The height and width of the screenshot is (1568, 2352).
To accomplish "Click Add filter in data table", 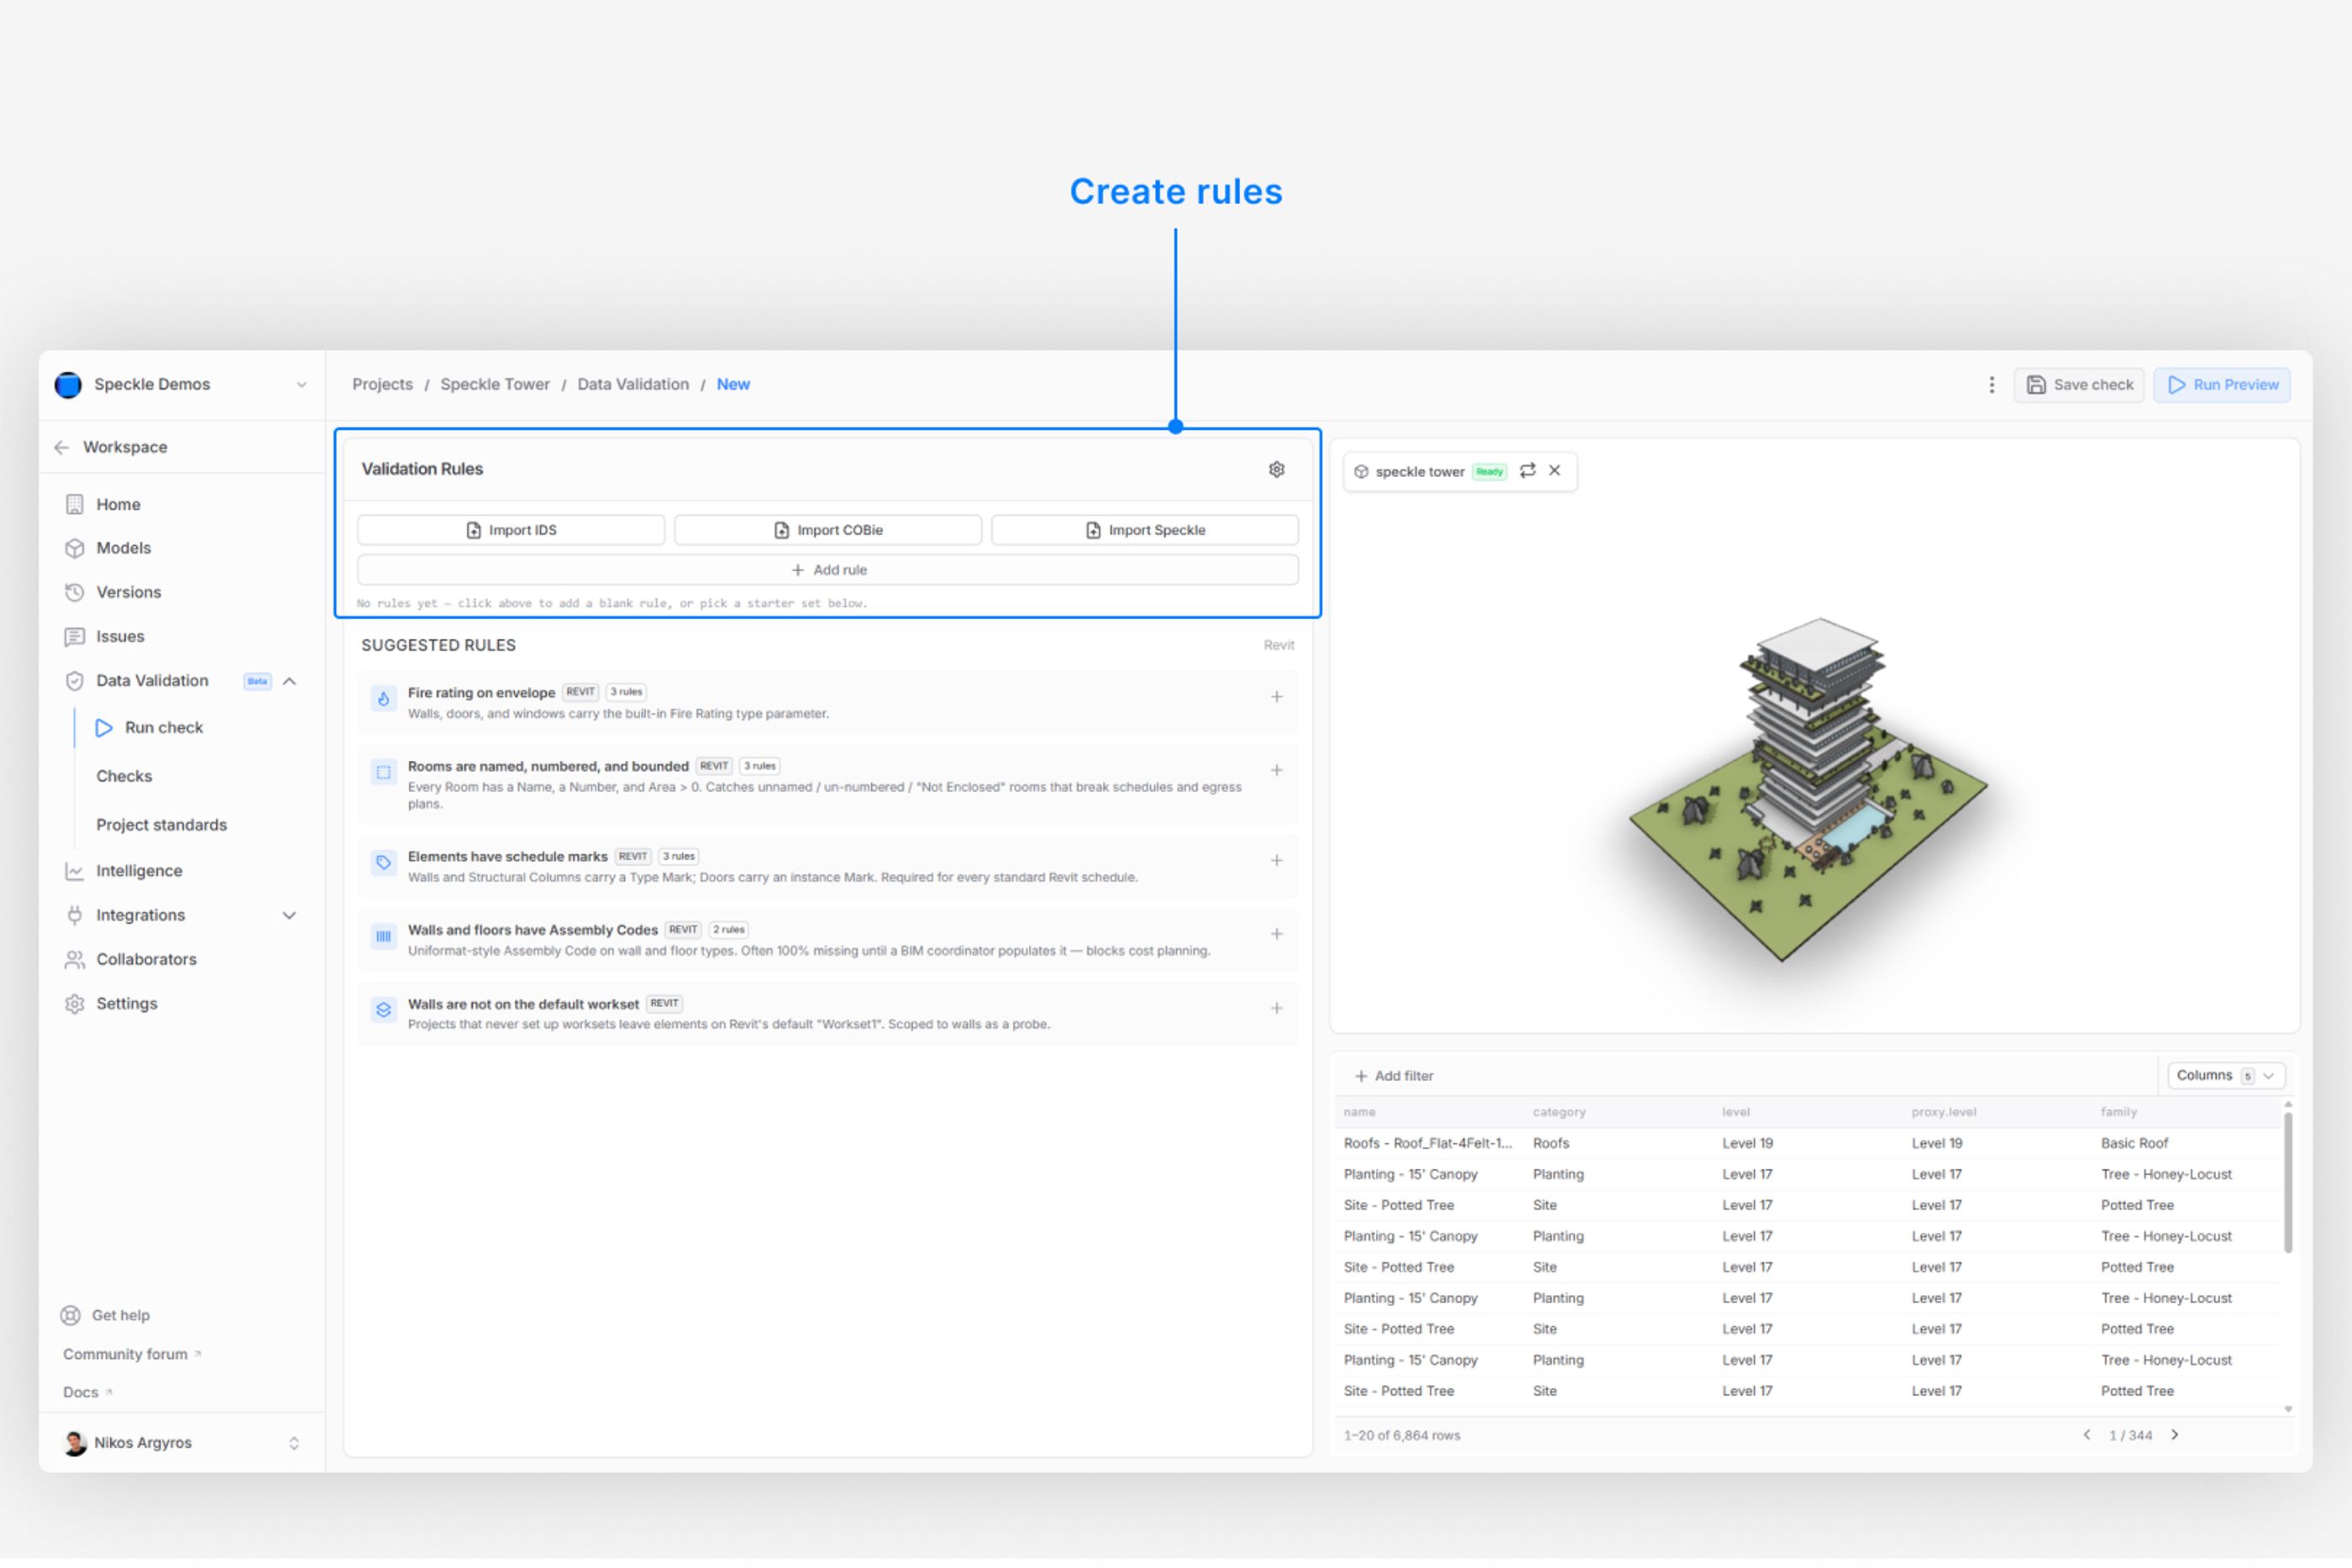I will pyautogui.click(x=1394, y=1077).
